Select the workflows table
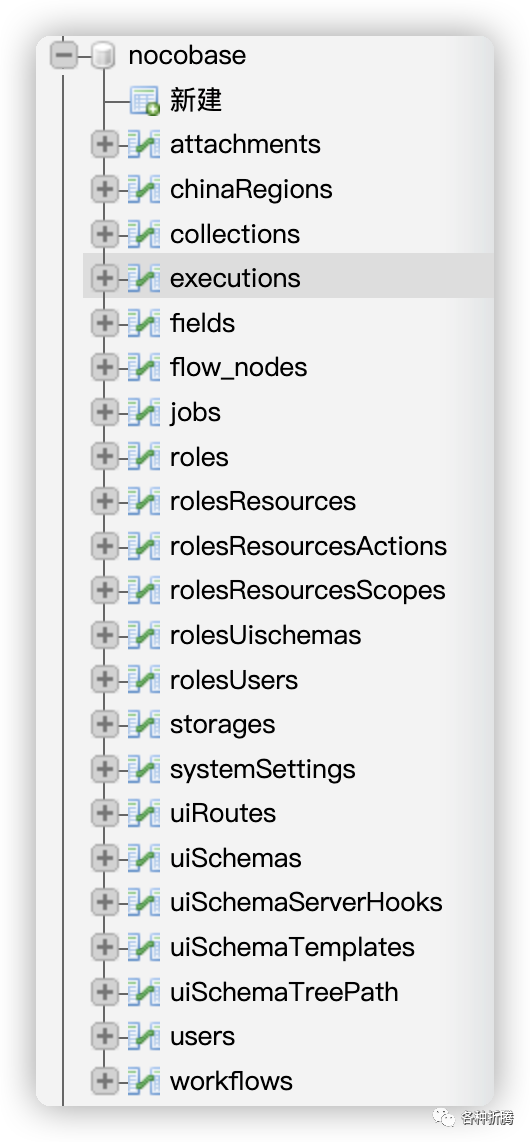The image size is (530, 1142). (231, 1082)
